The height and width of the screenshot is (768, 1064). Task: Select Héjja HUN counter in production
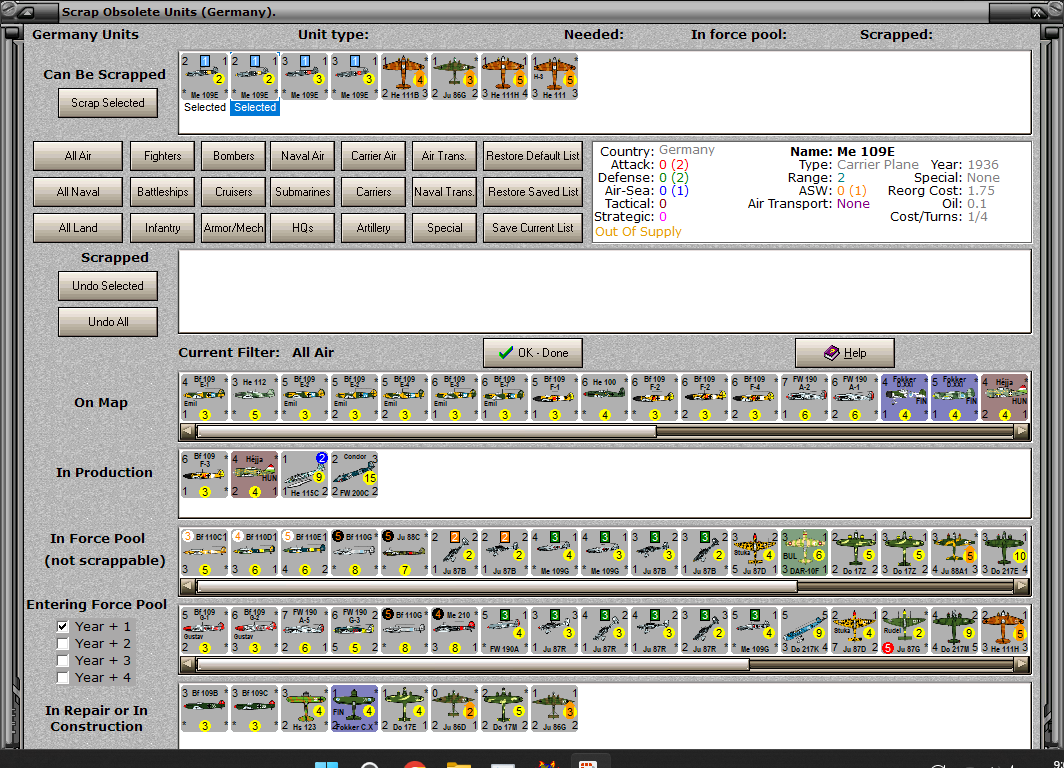click(254, 474)
